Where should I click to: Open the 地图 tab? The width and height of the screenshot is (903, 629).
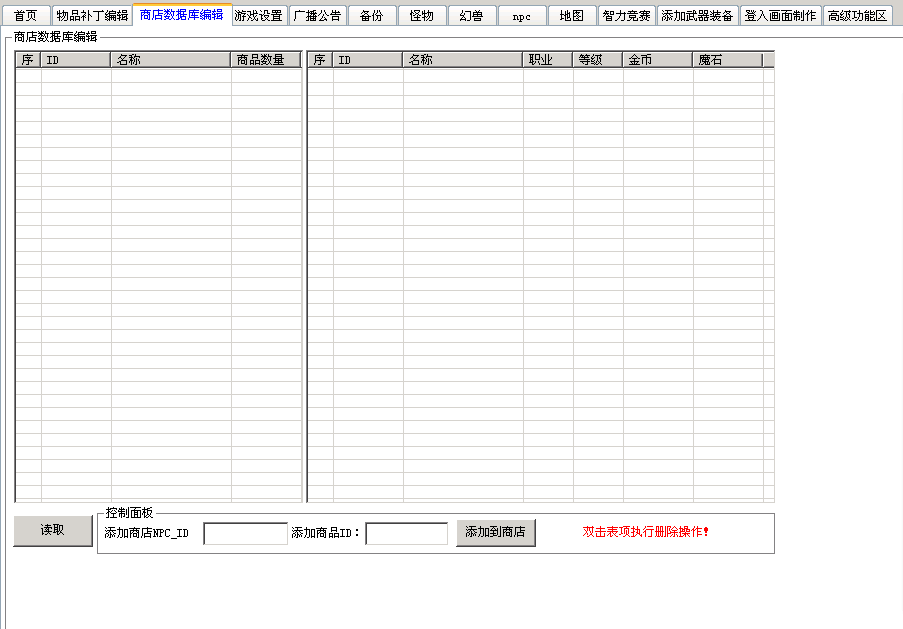pos(572,16)
